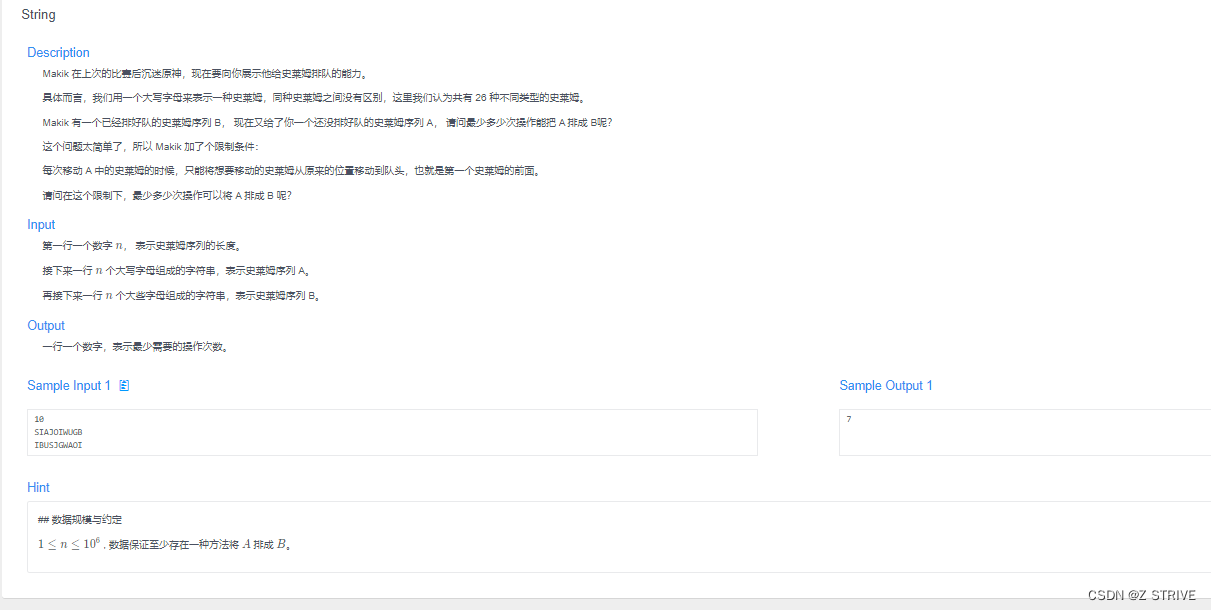Click inside the Sample Input 1 box
The image size is (1211, 610).
pos(392,432)
